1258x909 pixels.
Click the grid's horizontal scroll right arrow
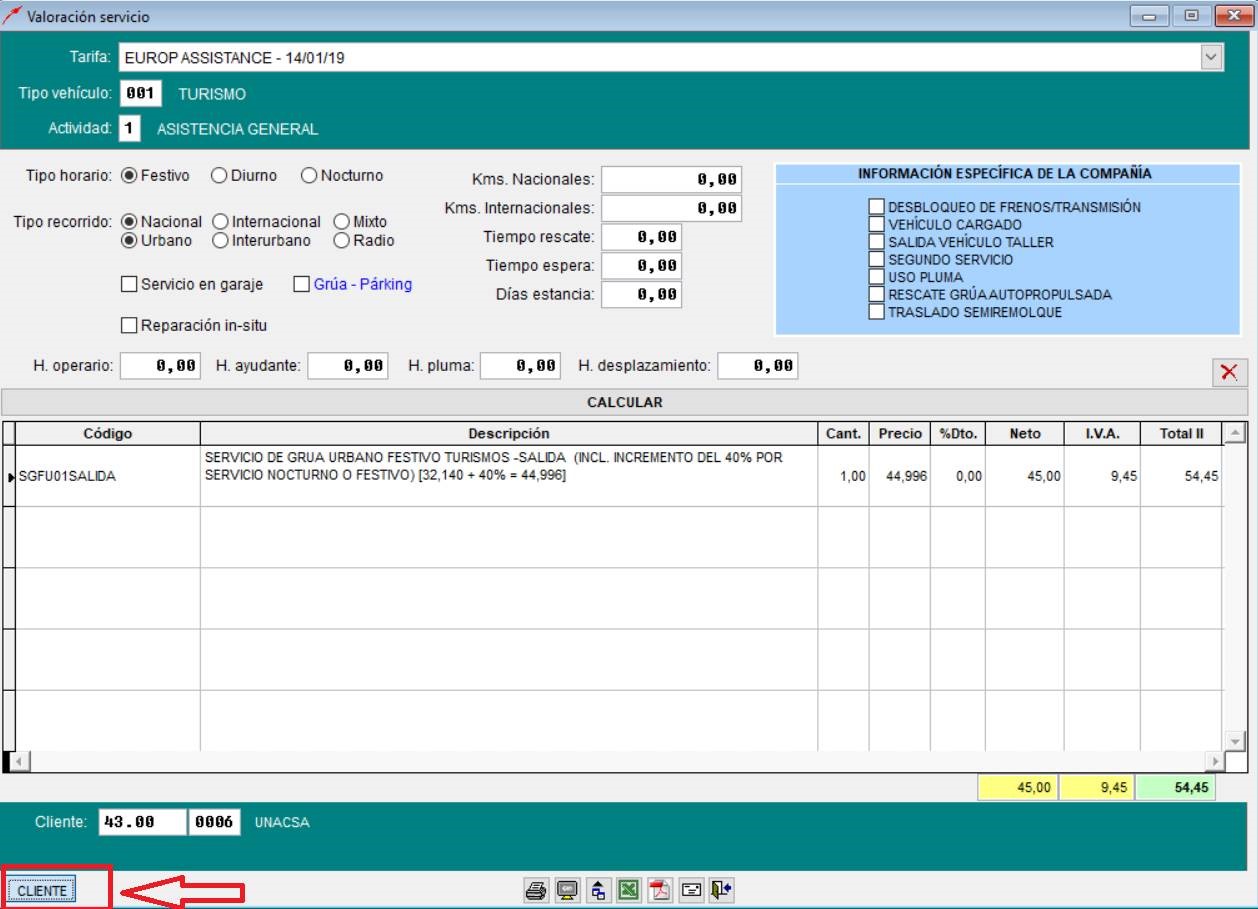pyautogui.click(x=1216, y=762)
